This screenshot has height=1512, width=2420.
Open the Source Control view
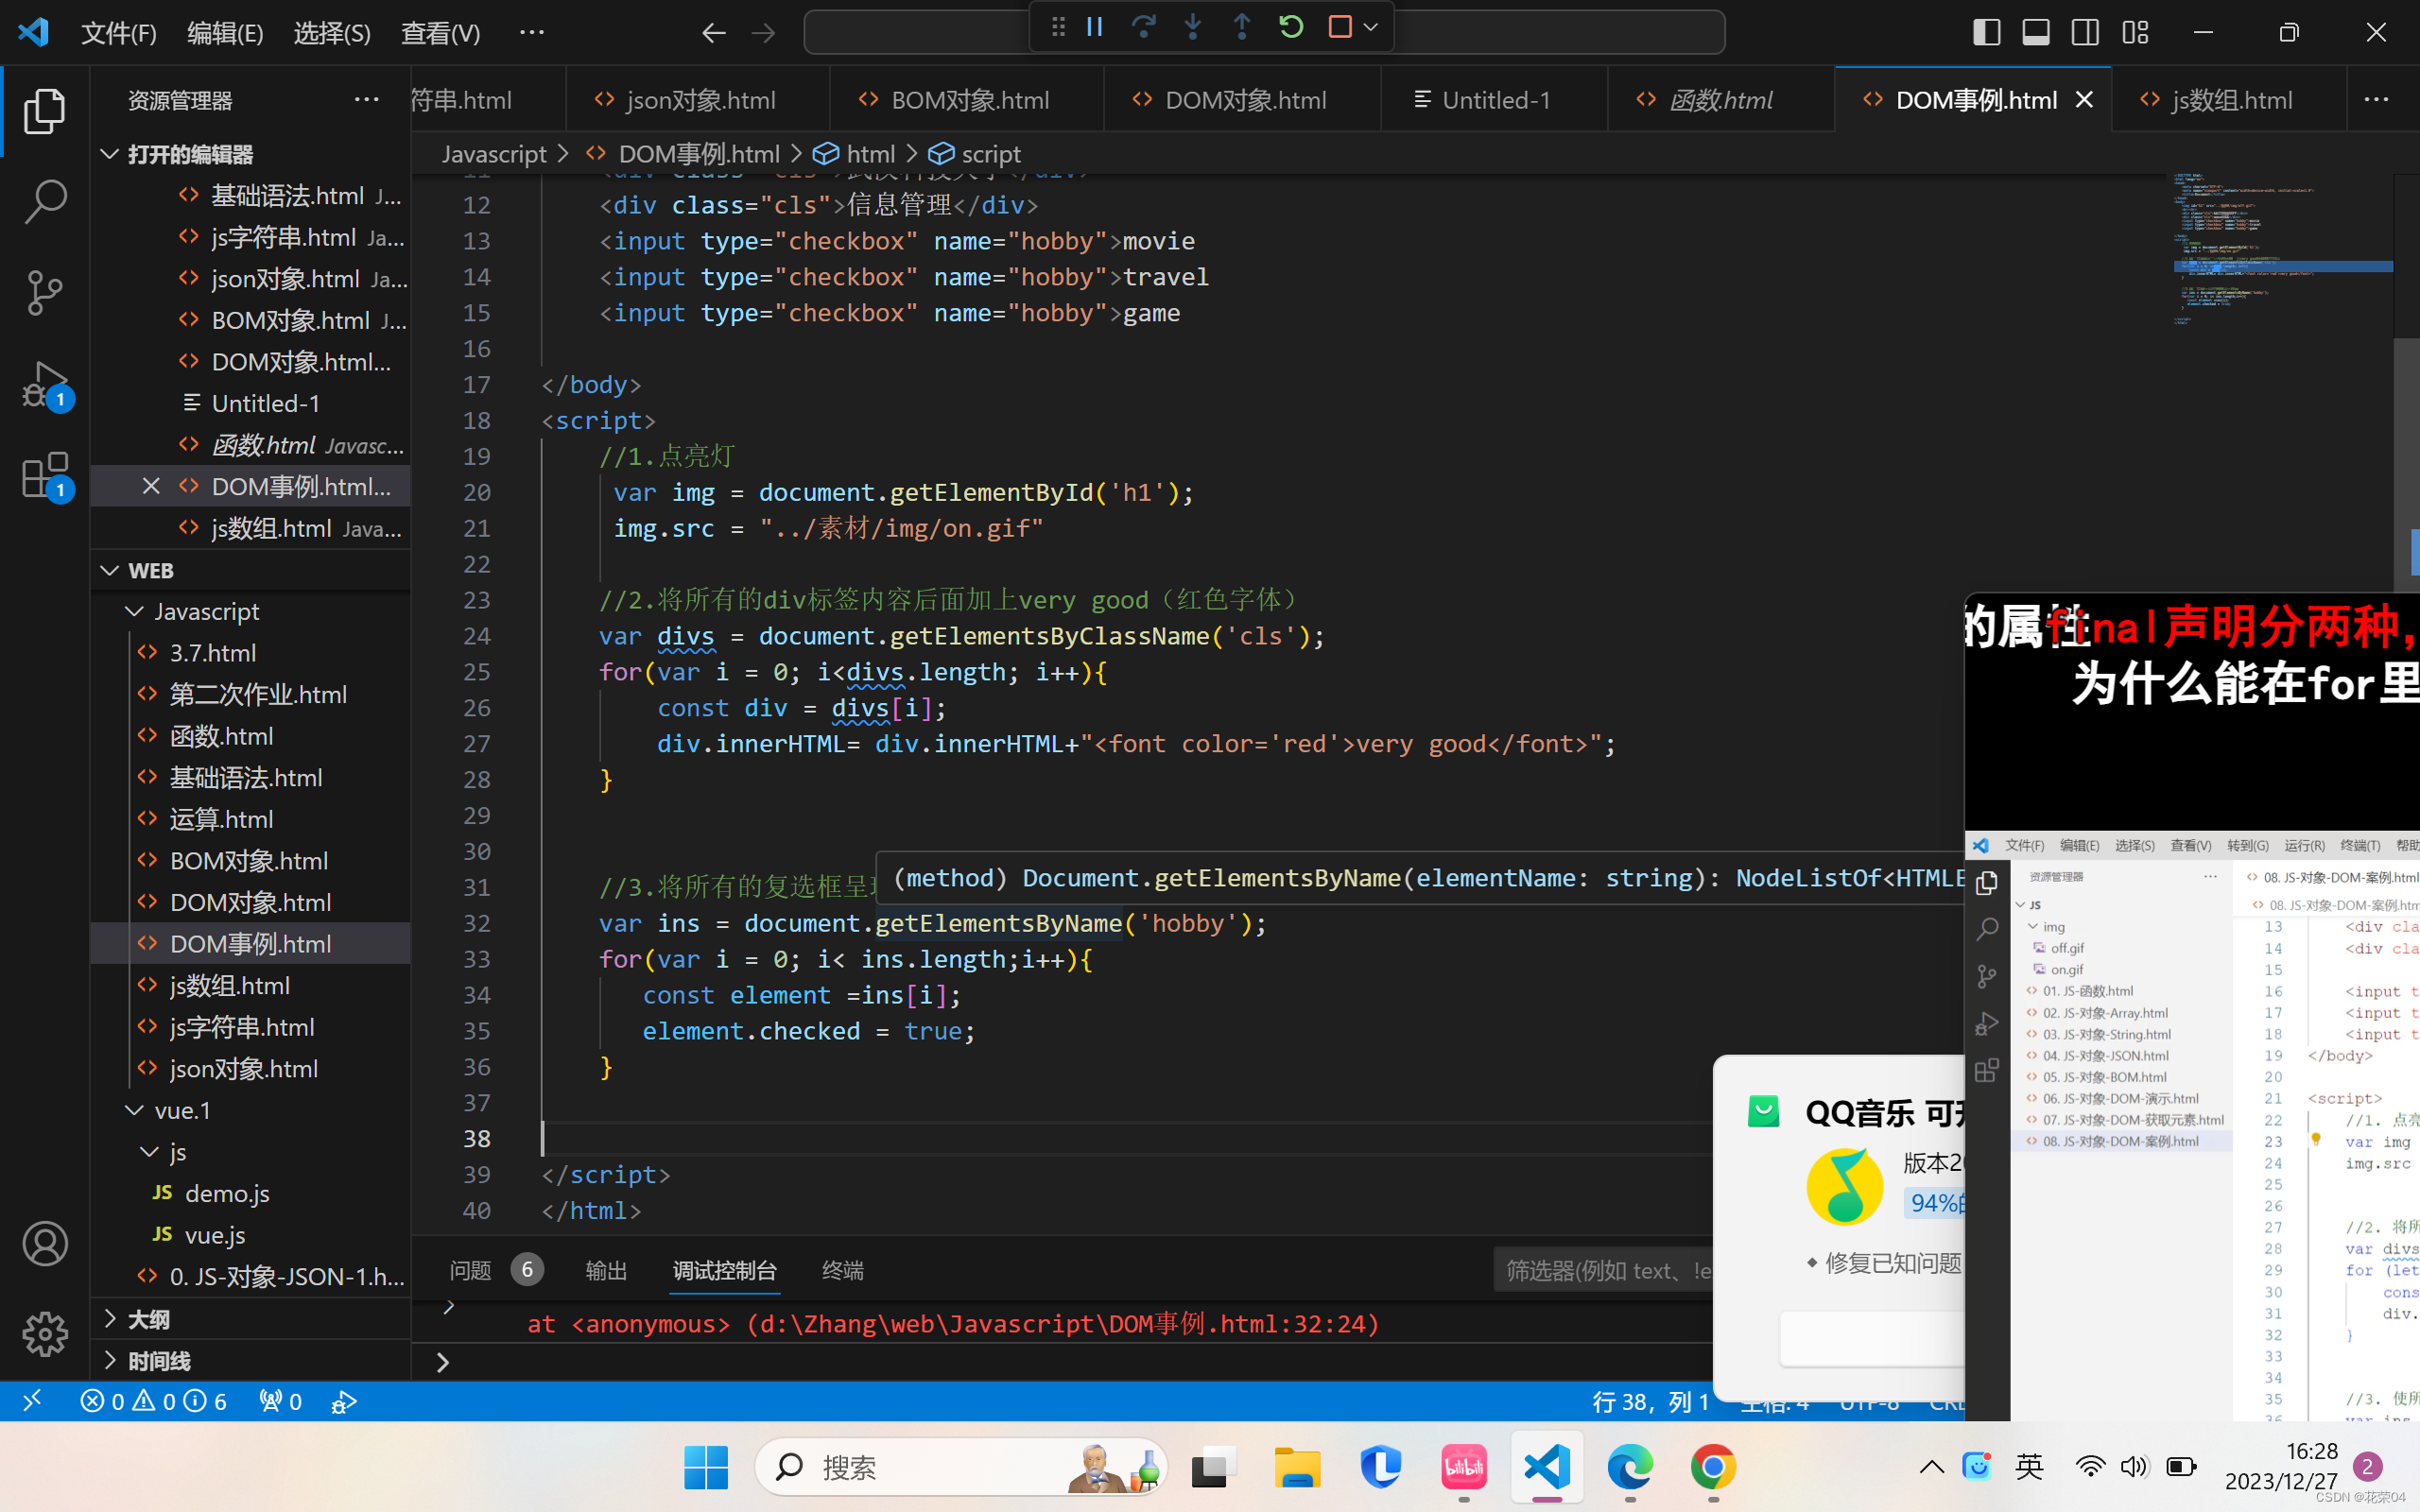(45, 292)
